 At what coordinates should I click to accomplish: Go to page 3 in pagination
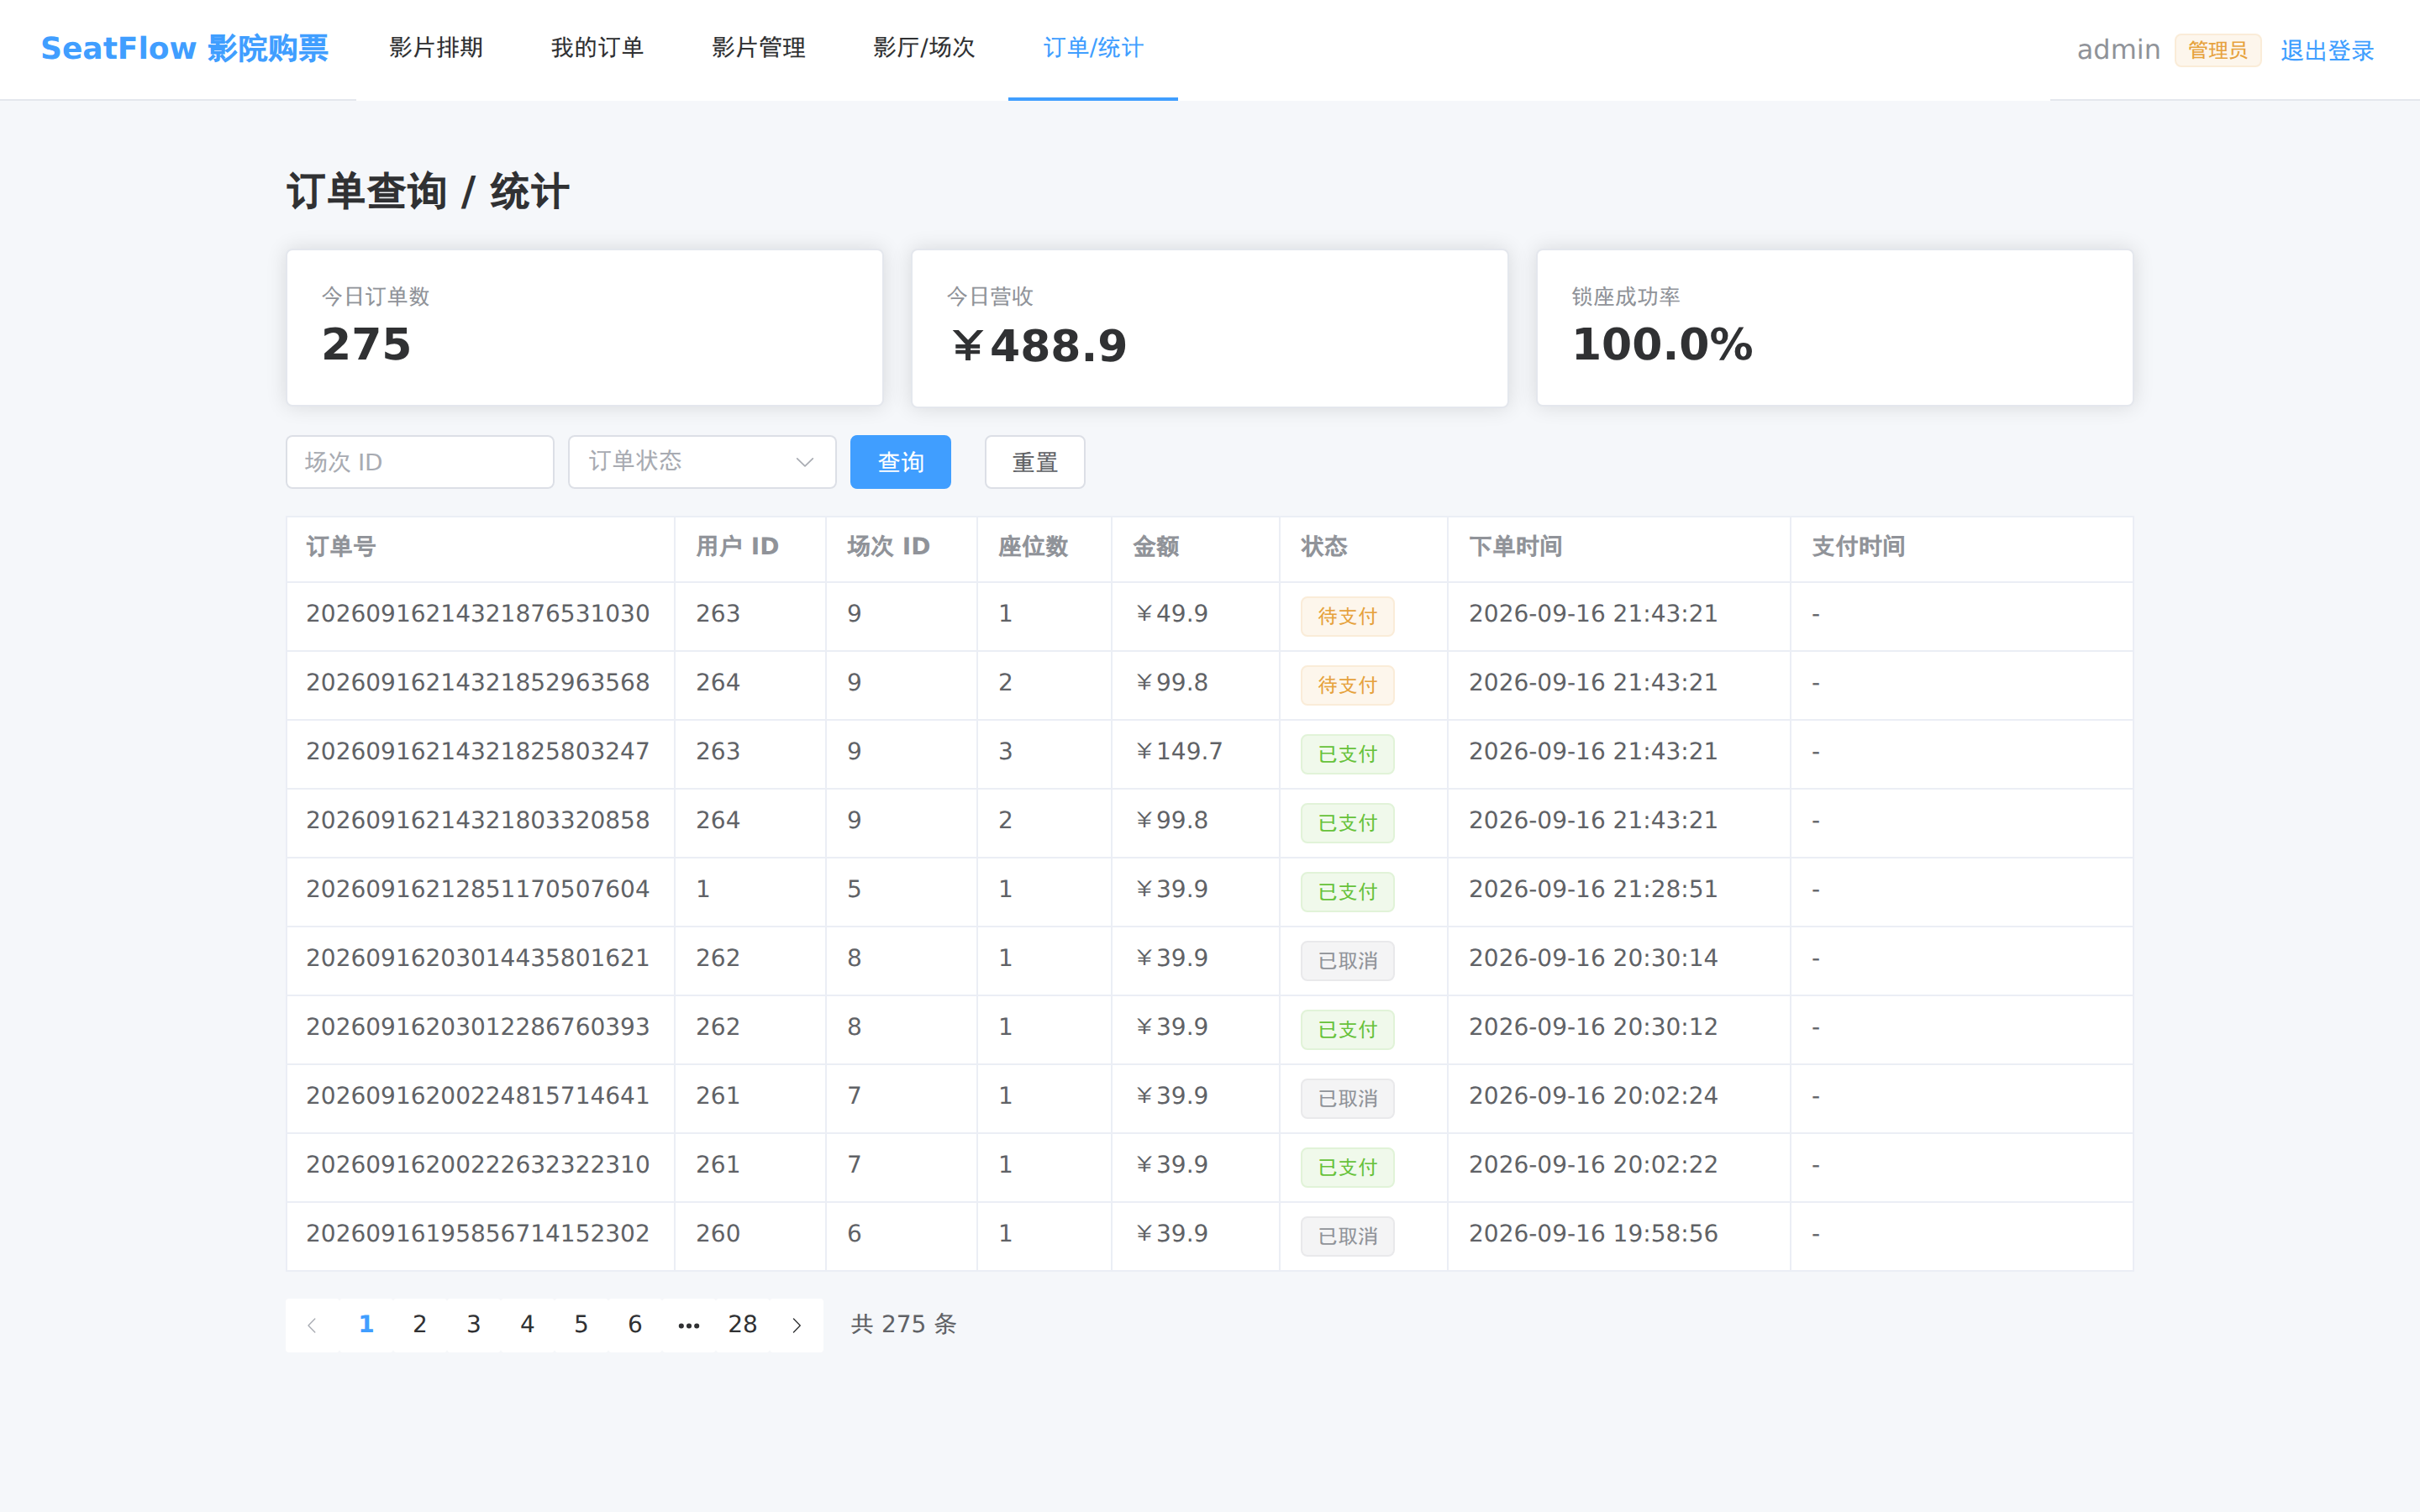474,1325
